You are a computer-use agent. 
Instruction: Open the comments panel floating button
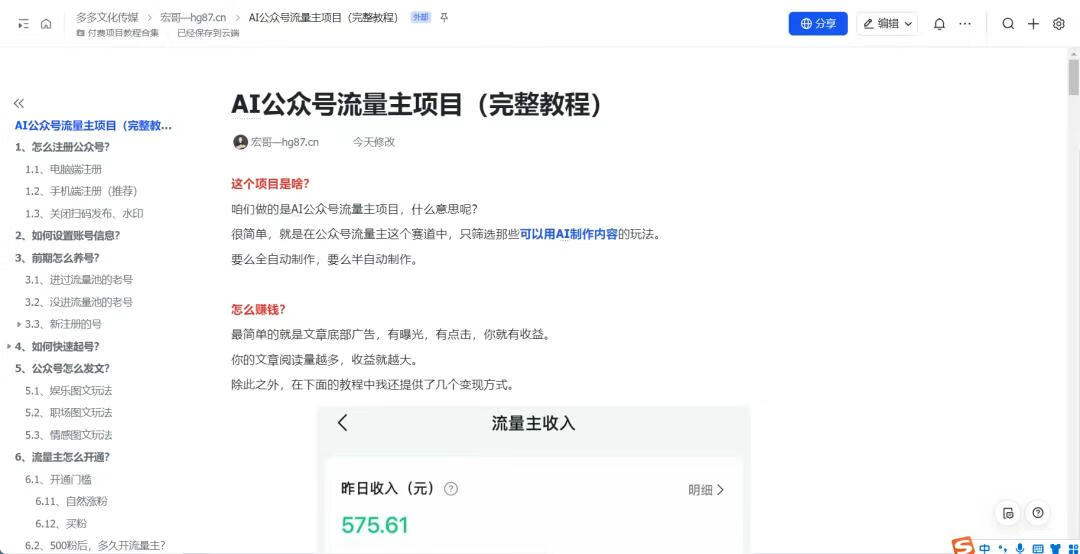click(x=1008, y=513)
